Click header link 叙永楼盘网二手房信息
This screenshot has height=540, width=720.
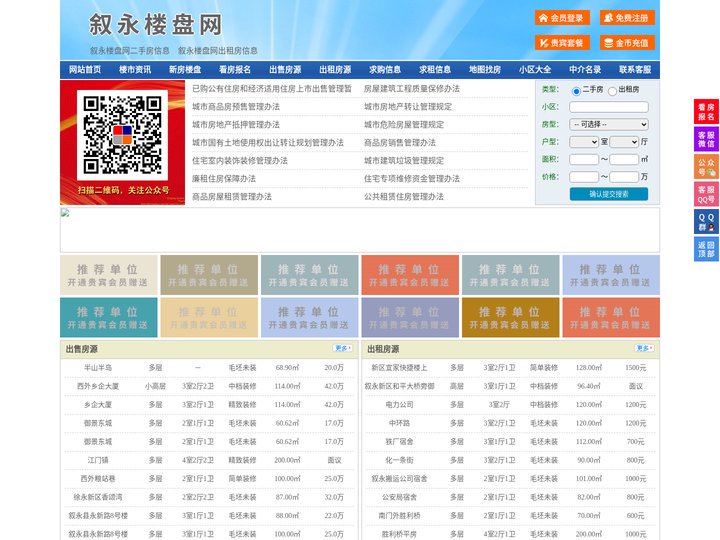tap(129, 51)
